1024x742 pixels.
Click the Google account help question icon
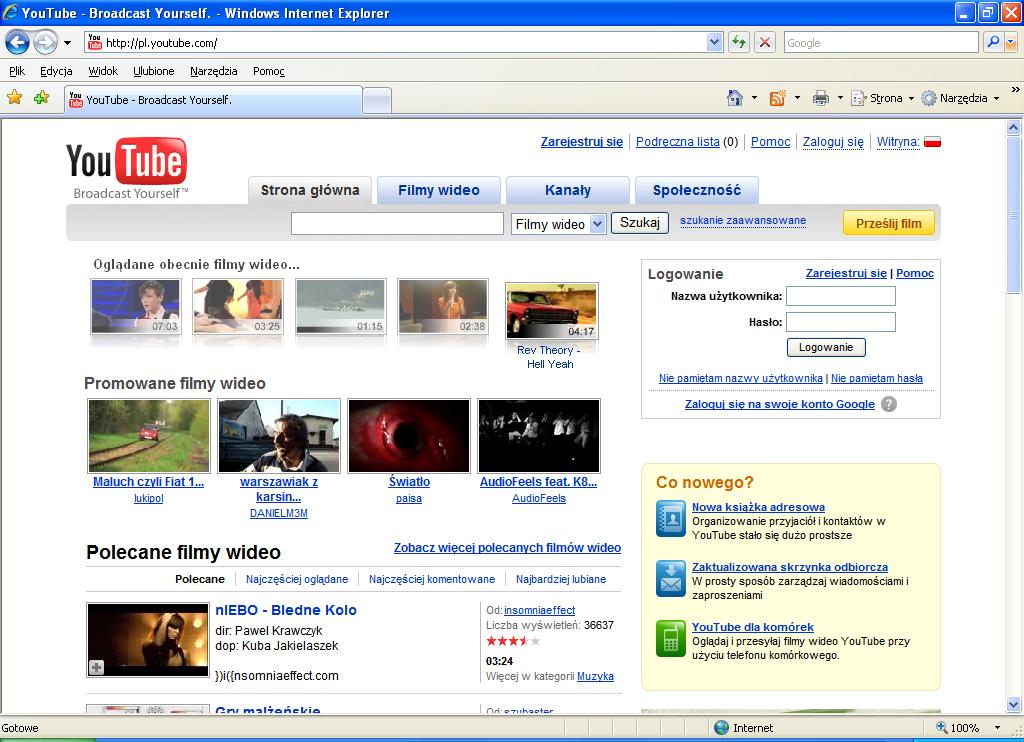coord(889,404)
